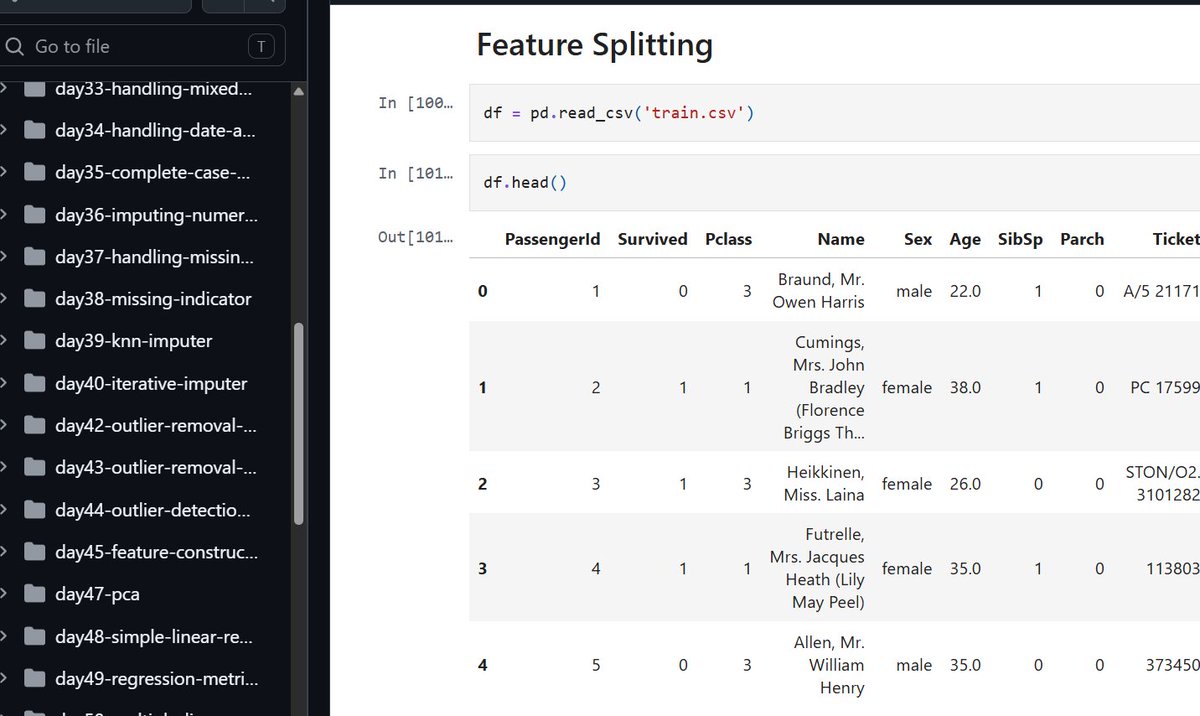Click the Age column header
The width and height of the screenshot is (1200, 716).
coord(965,239)
